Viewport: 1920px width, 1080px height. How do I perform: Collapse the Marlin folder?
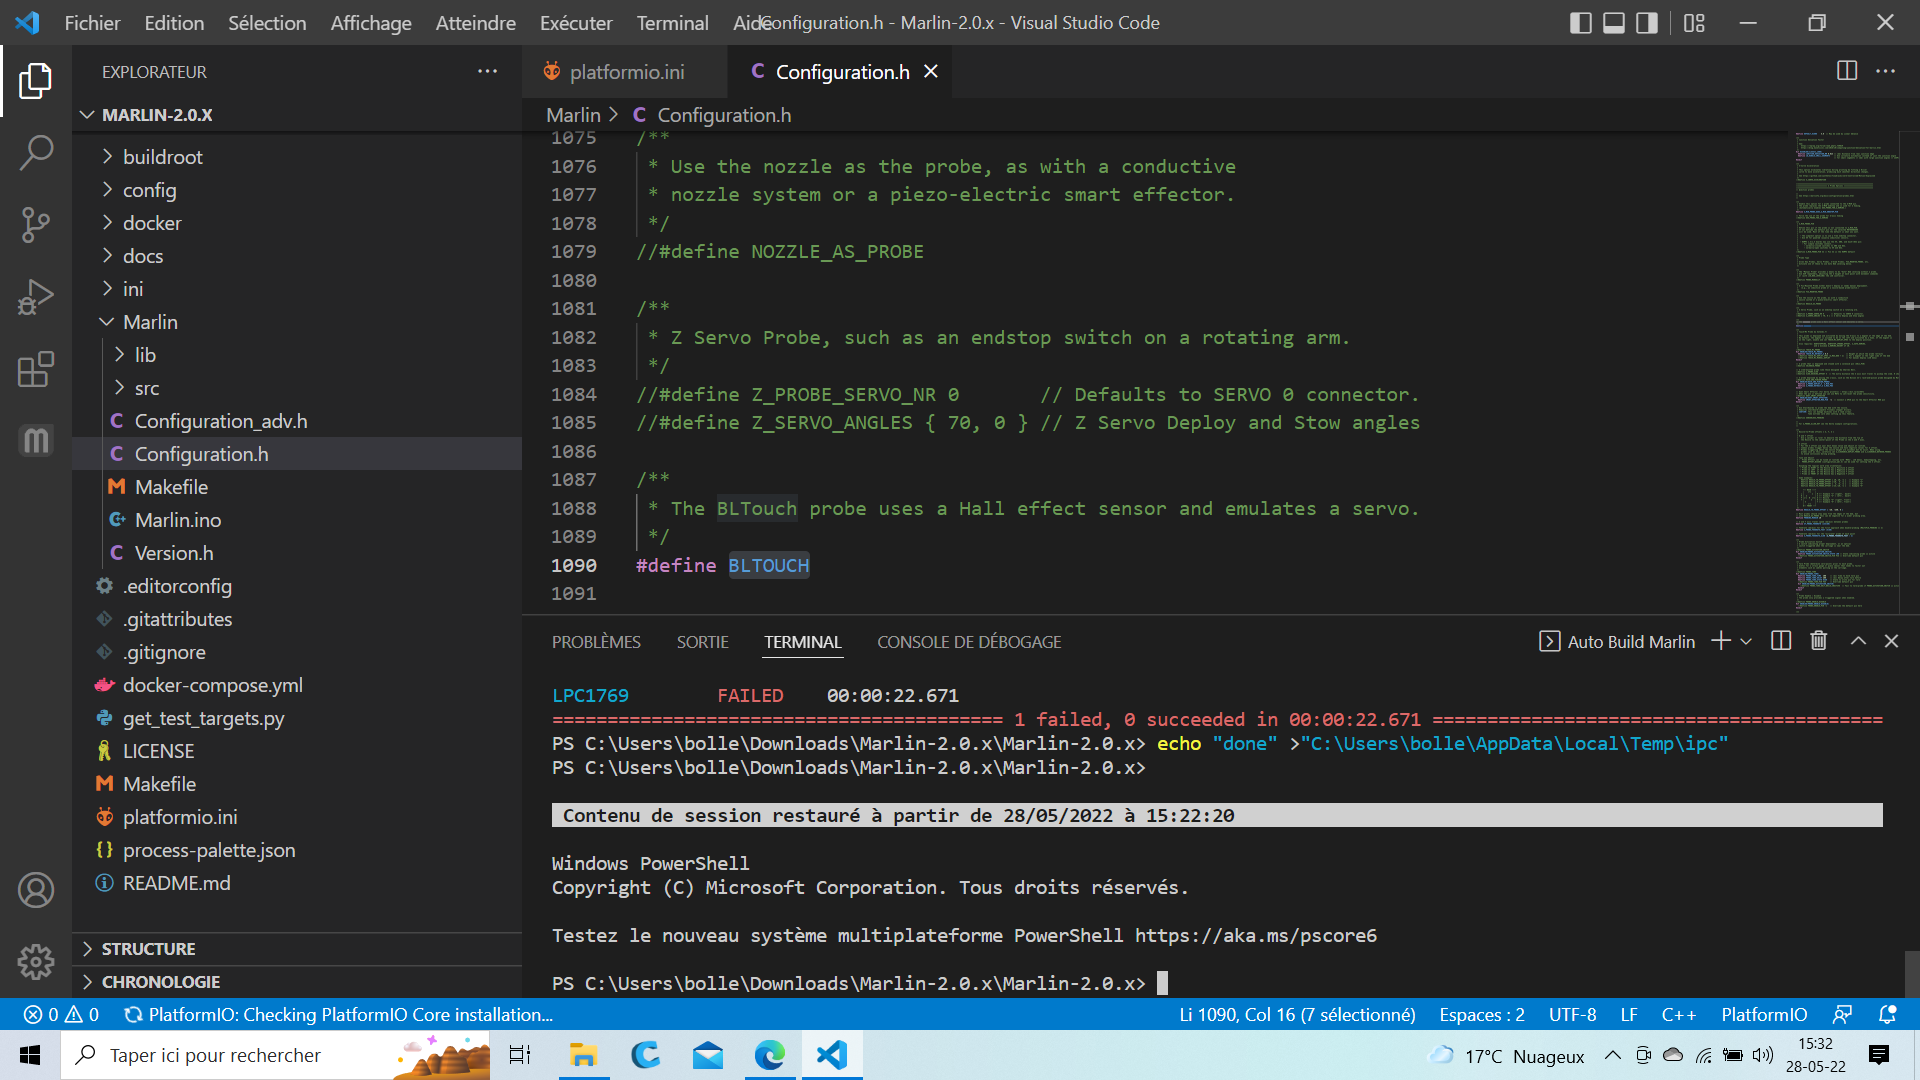150,322
